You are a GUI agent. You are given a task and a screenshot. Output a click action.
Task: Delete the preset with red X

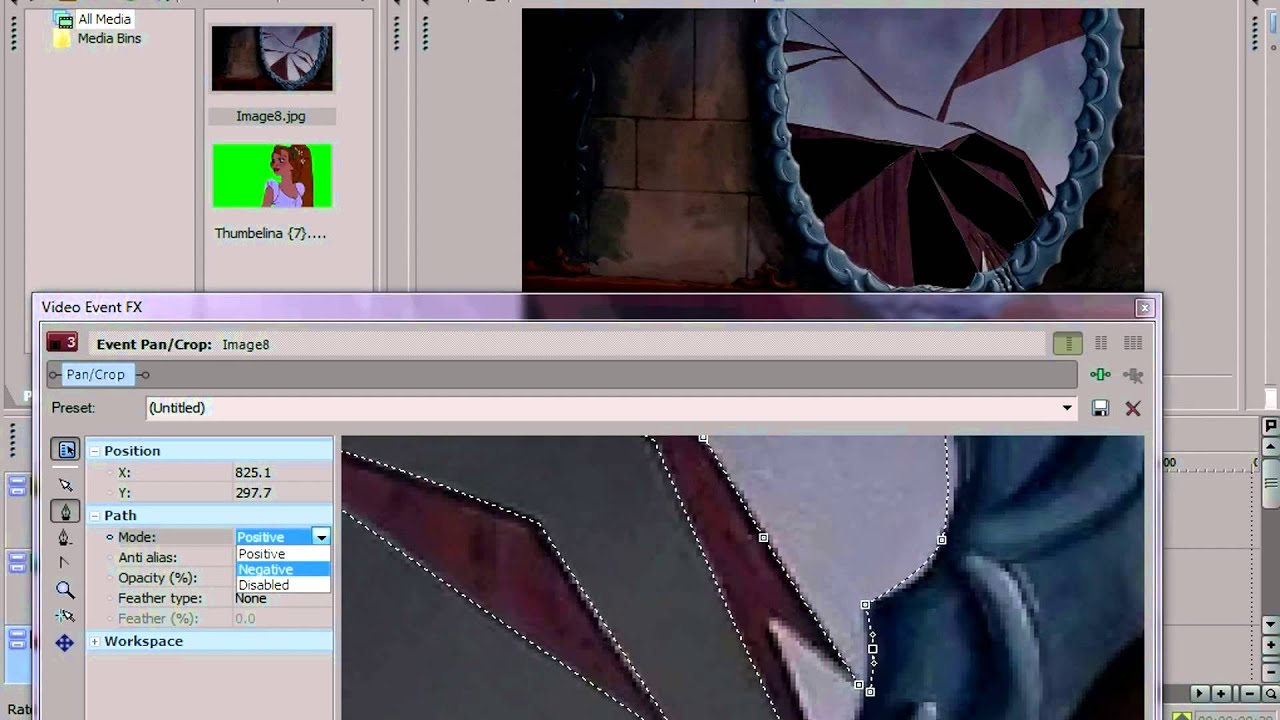1133,408
